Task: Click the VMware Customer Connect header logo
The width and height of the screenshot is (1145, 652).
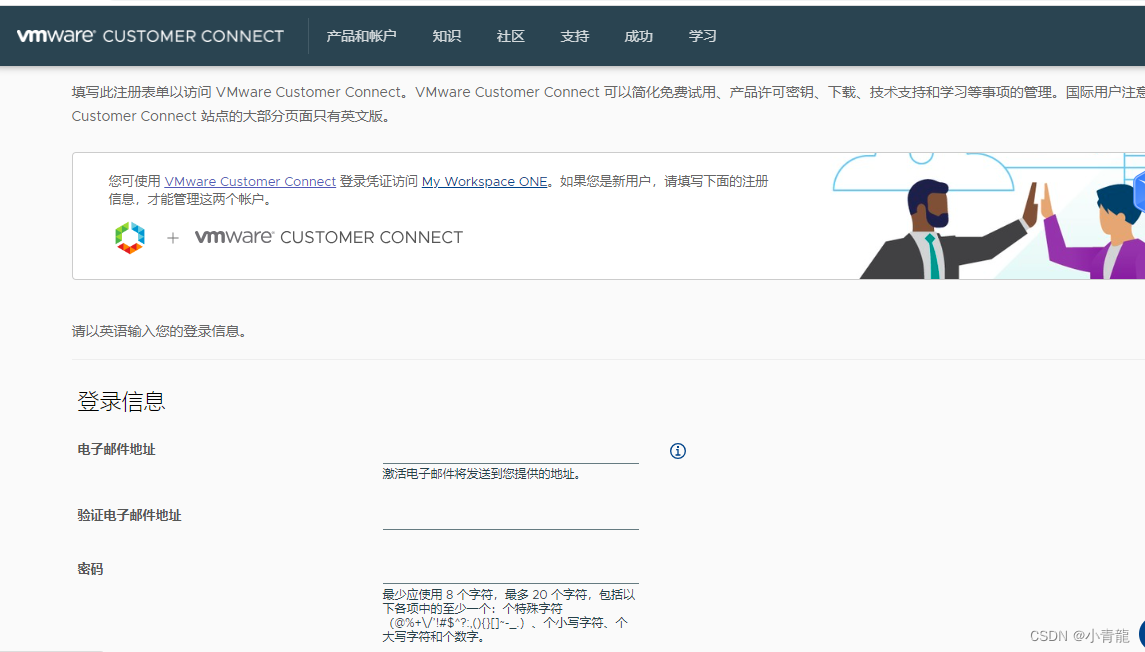Action: [150, 36]
